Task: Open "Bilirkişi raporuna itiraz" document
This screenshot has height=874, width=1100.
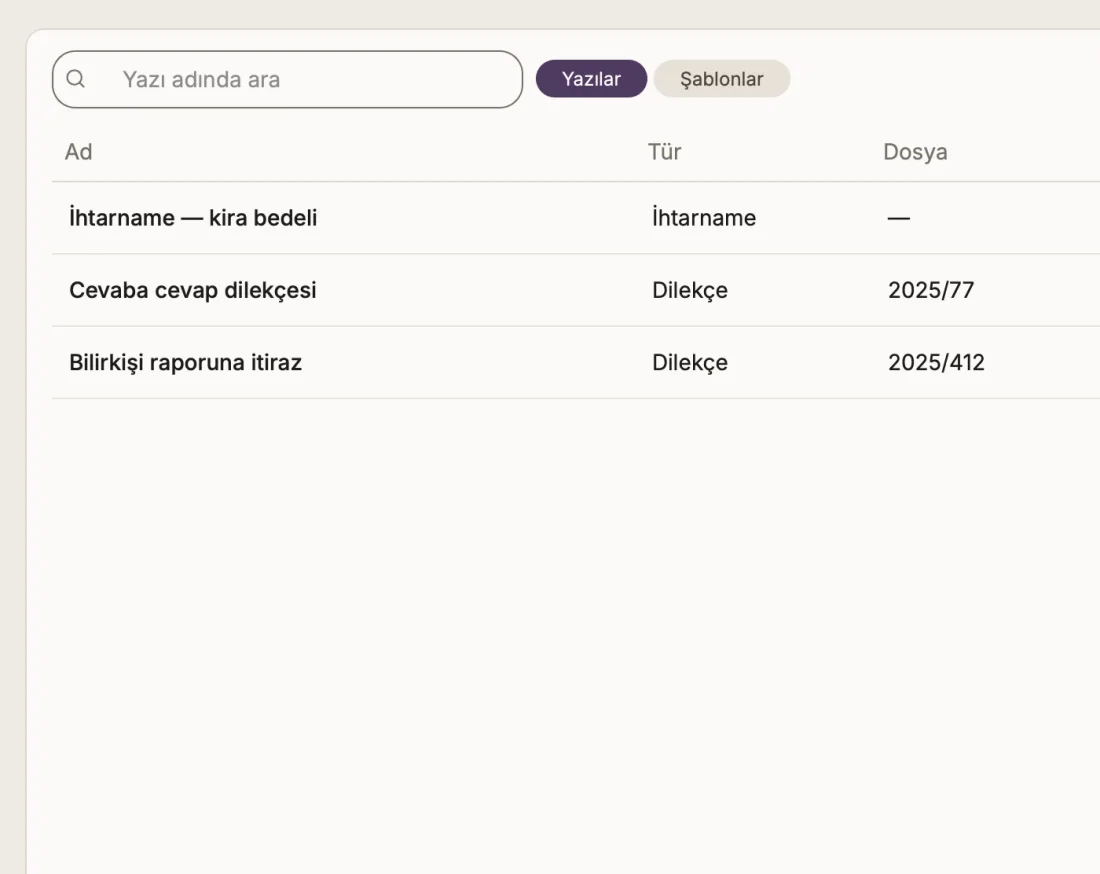Action: click(x=185, y=362)
